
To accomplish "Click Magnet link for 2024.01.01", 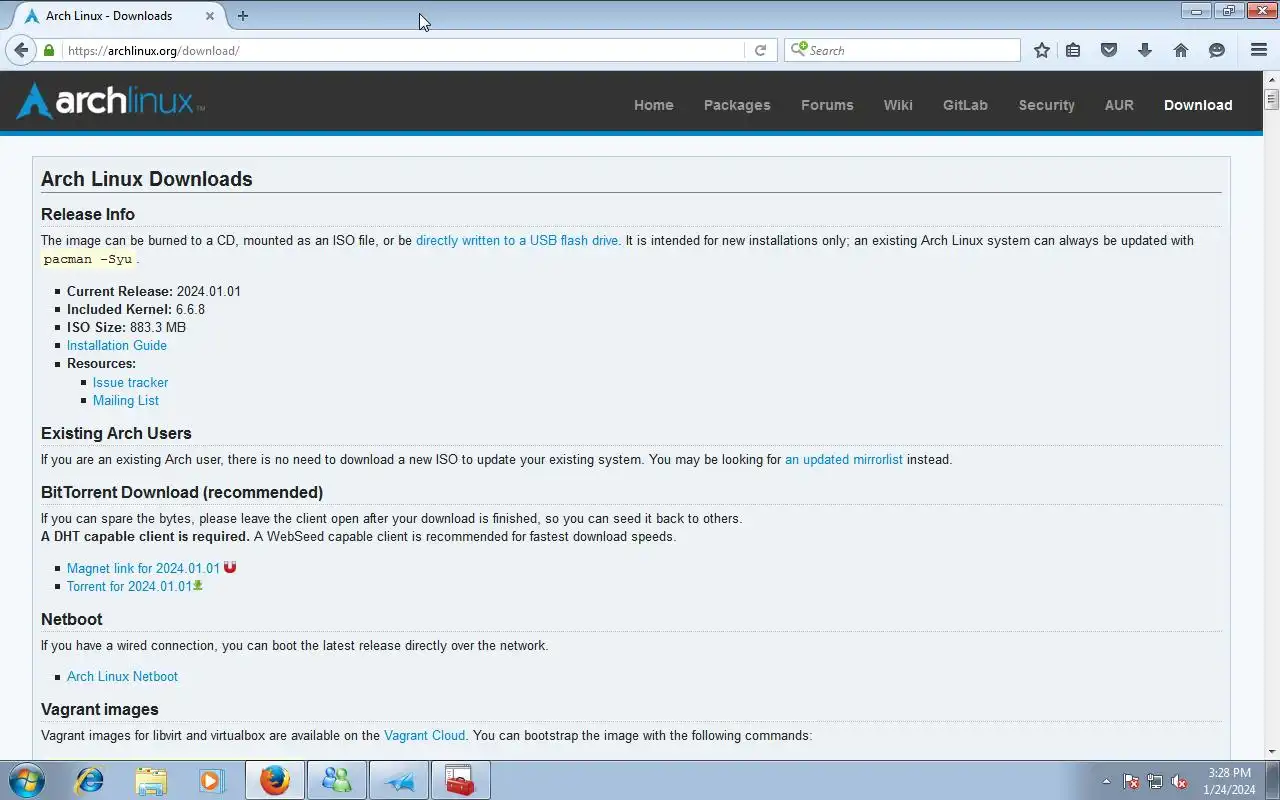I will (143, 568).
